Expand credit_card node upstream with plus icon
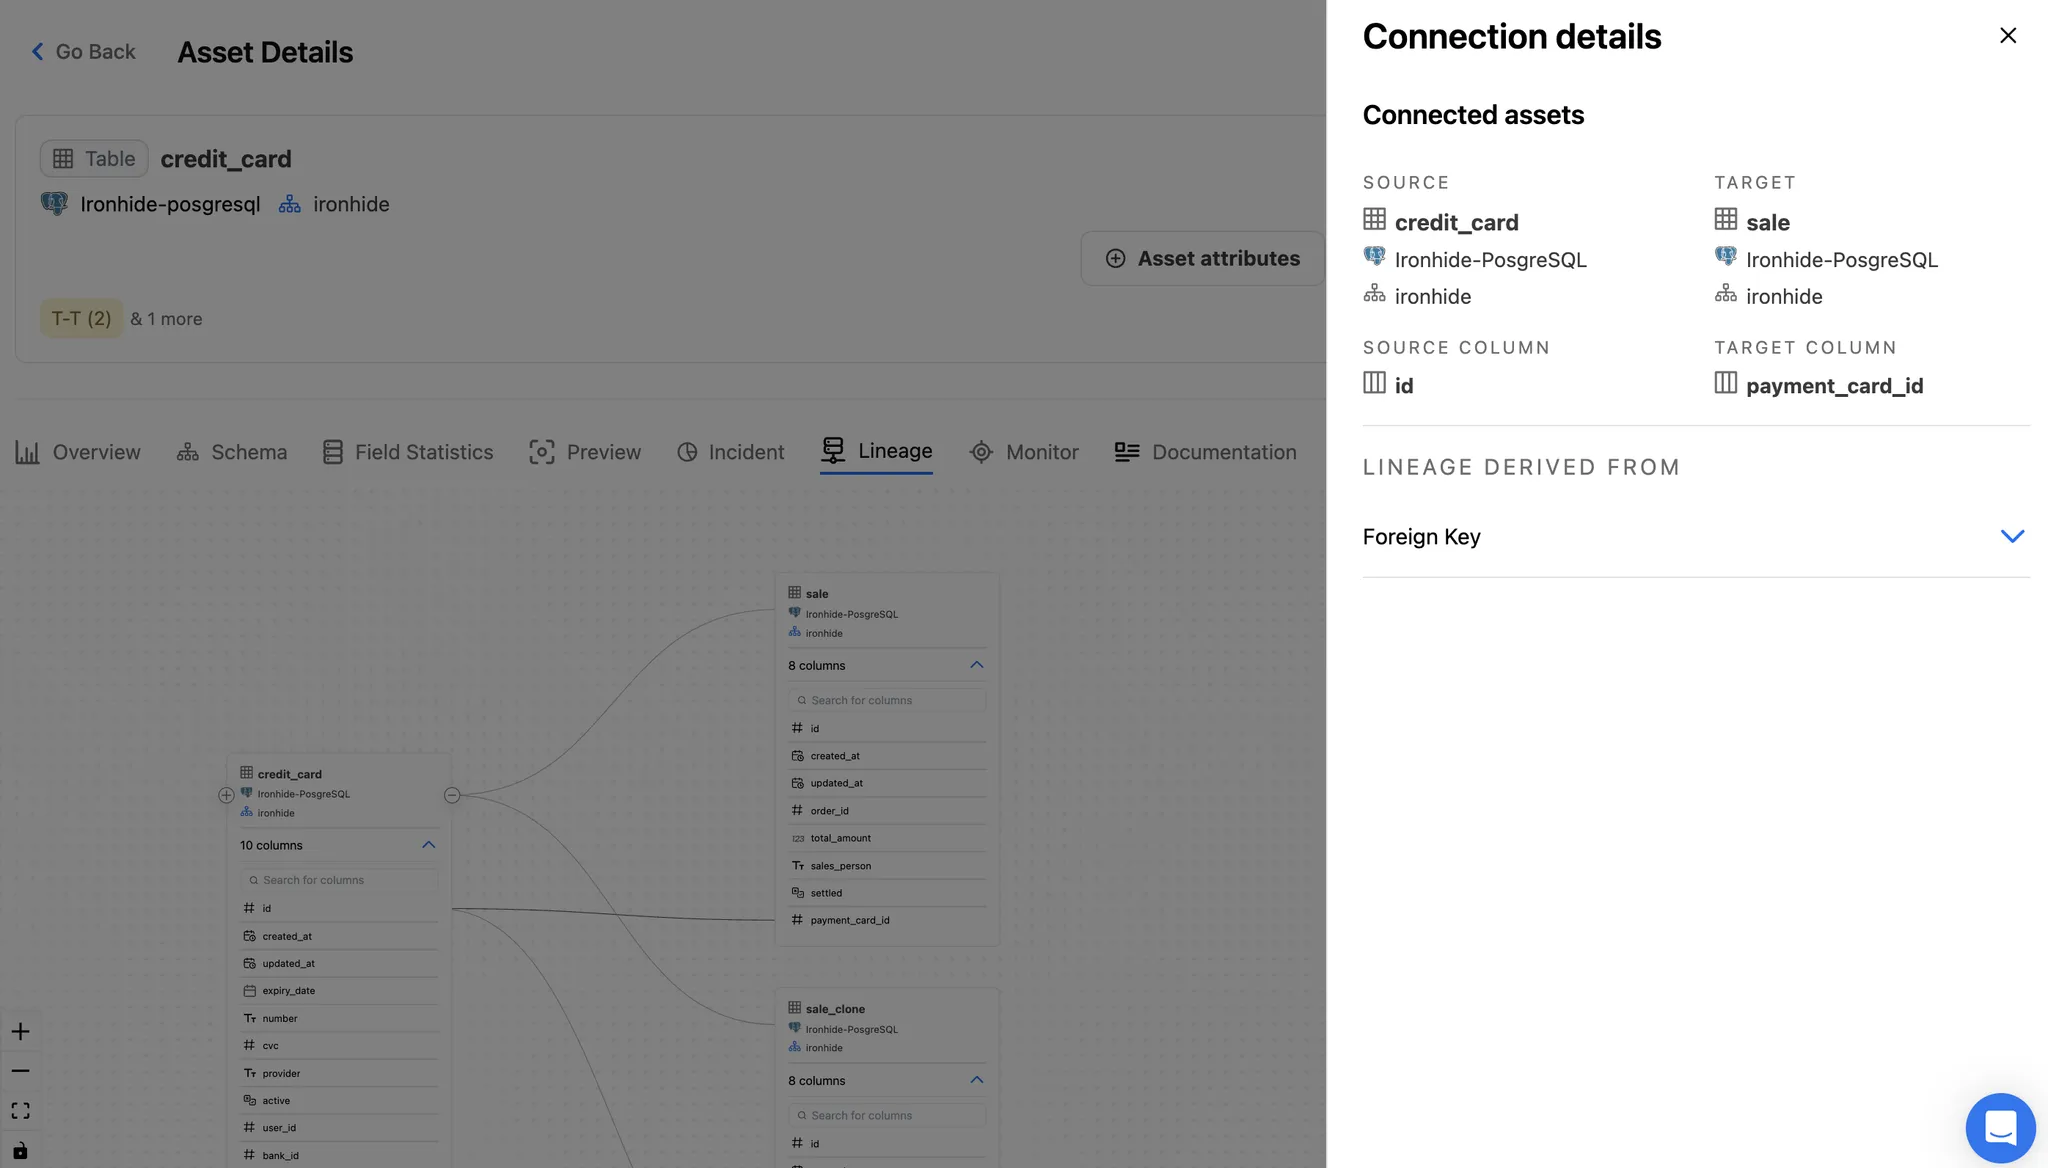 tap(226, 795)
